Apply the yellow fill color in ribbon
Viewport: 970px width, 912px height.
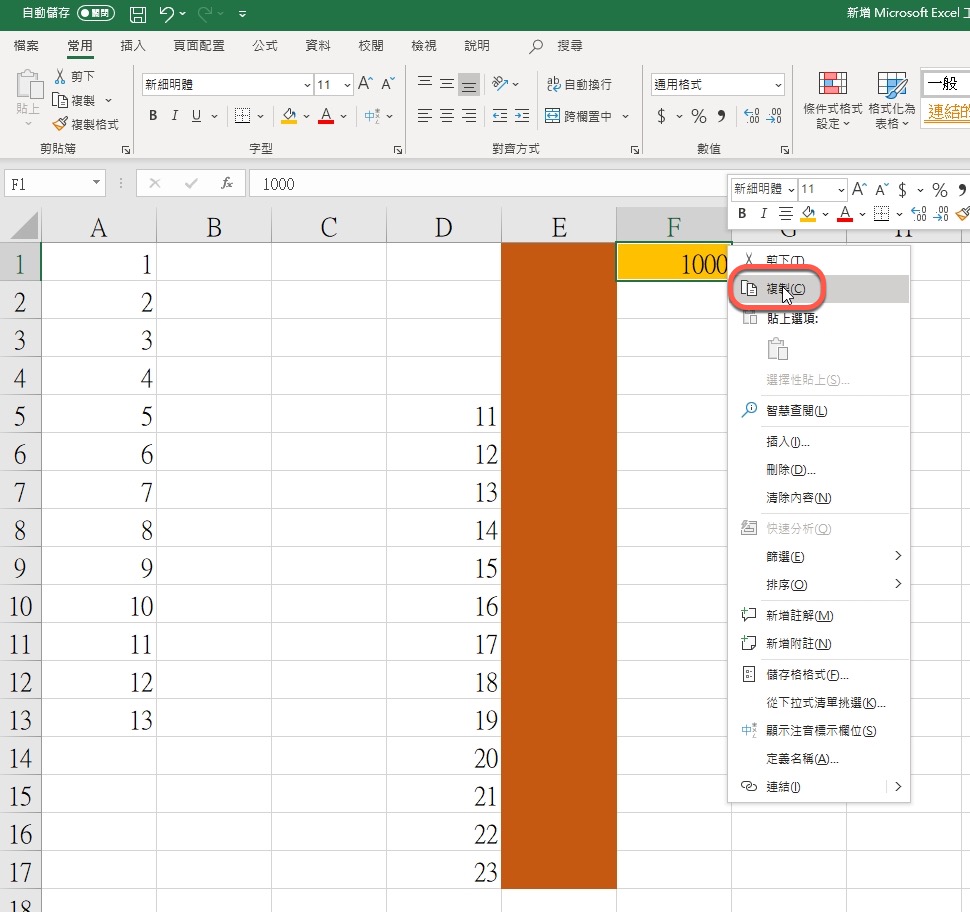tap(289, 117)
